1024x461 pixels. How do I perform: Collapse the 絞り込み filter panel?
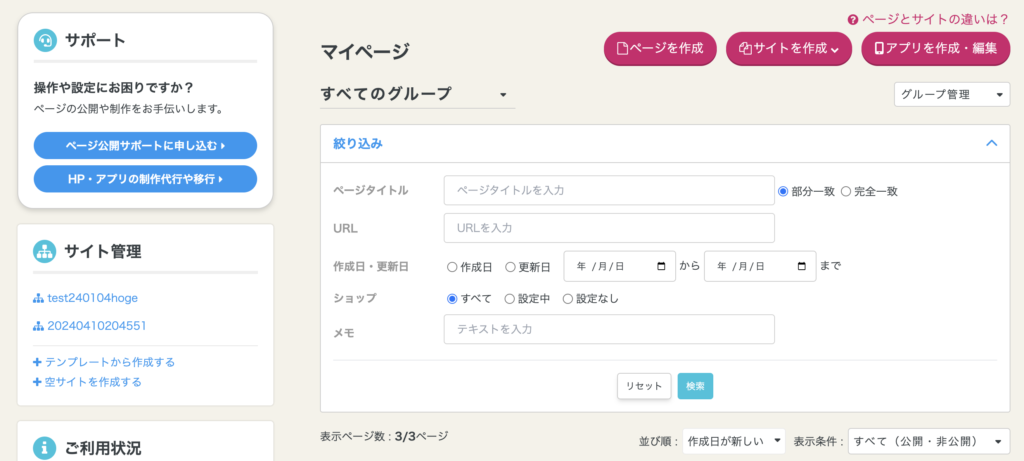click(991, 143)
